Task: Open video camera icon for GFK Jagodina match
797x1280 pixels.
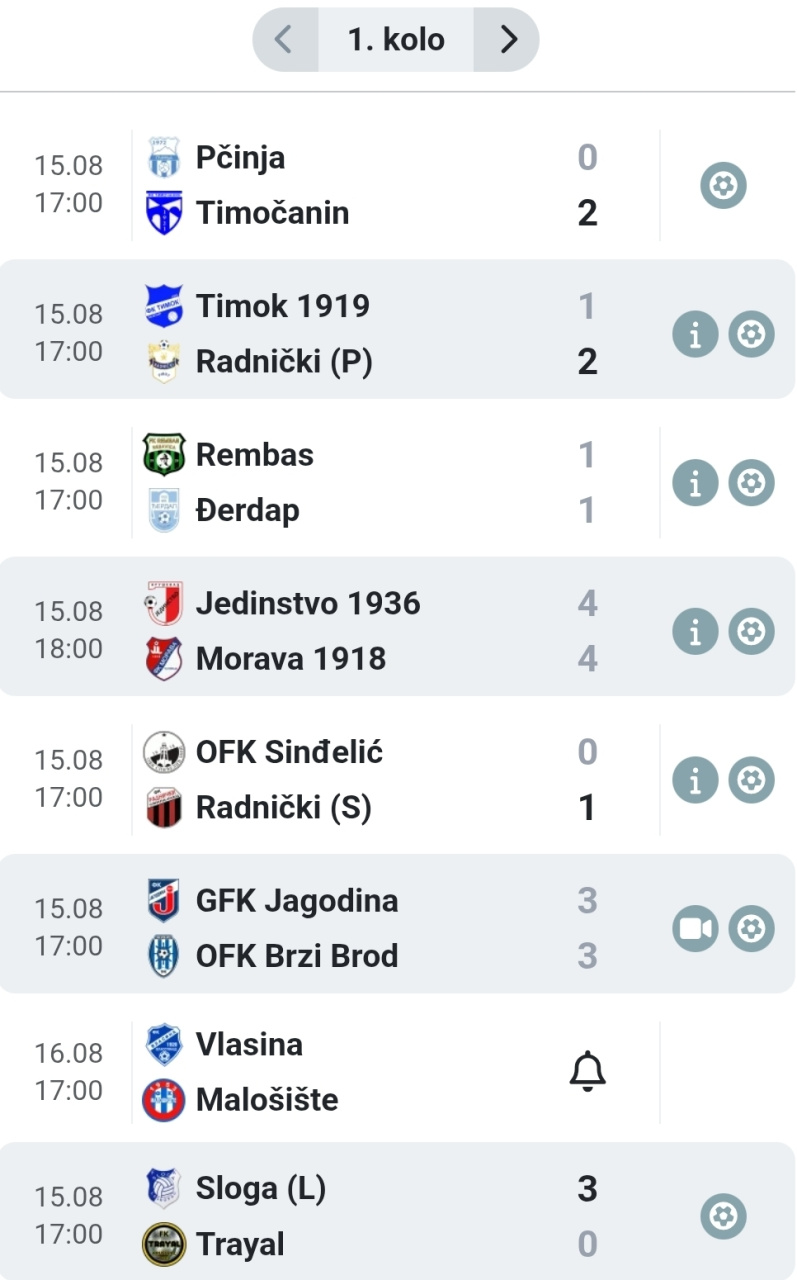Action: click(695, 929)
